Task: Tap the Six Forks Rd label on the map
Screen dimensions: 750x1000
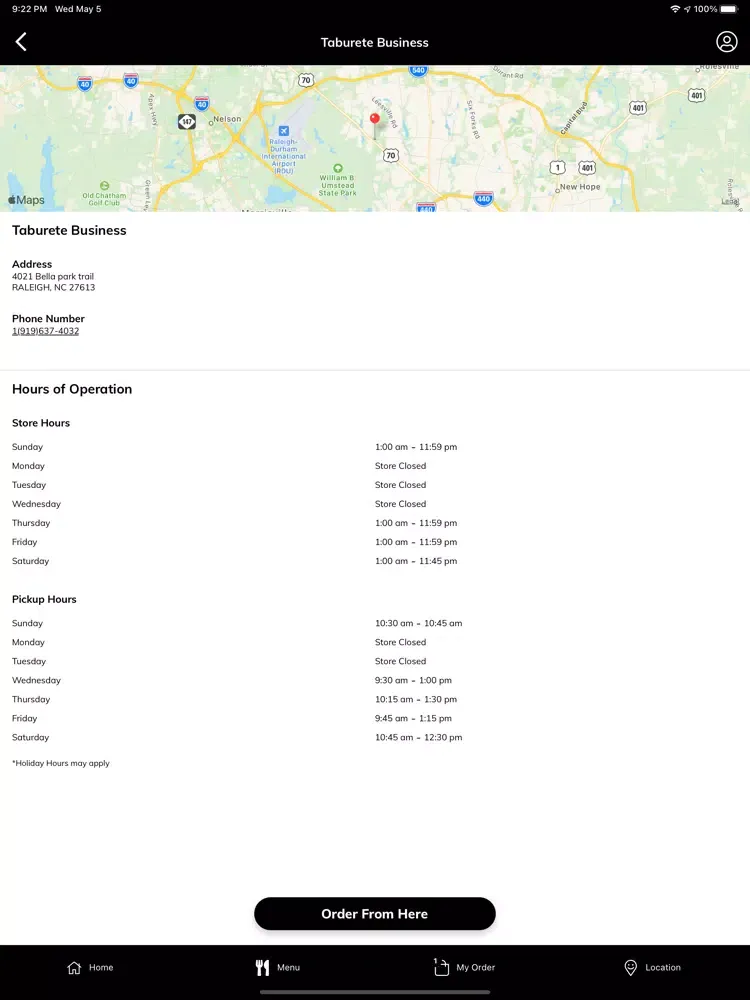Action: 473,119
